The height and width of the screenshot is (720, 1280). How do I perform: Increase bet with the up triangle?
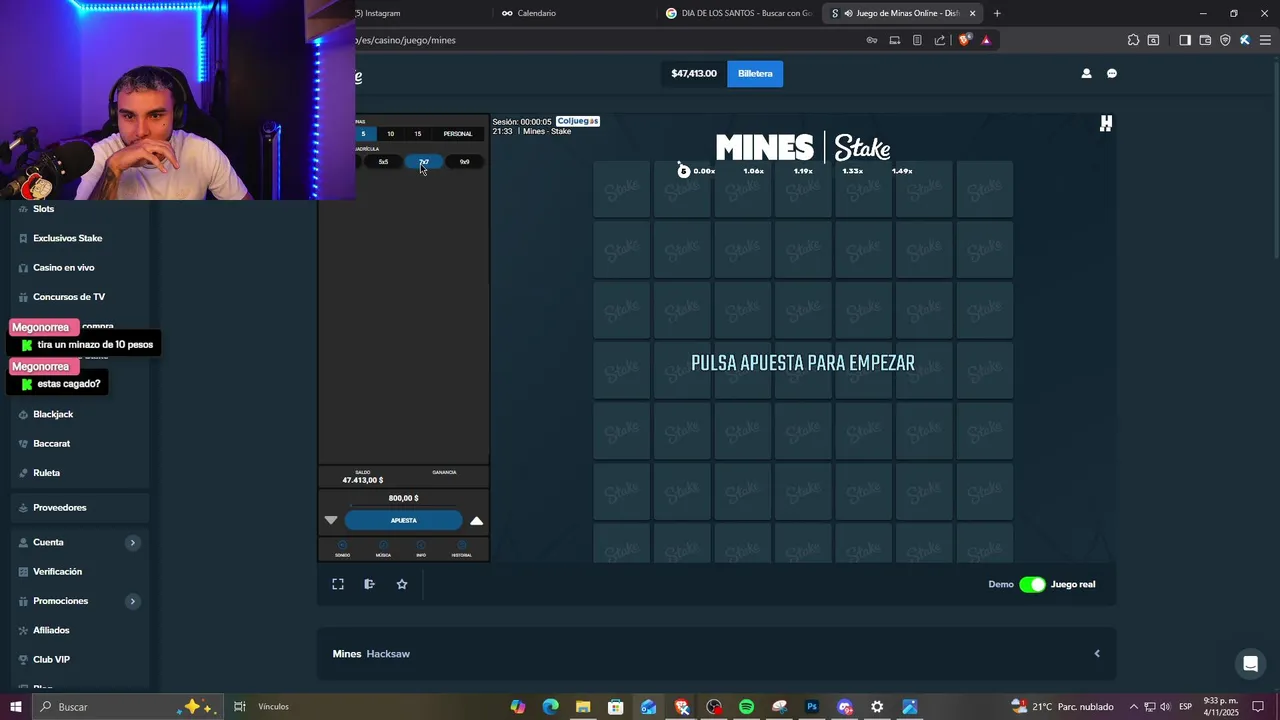point(476,520)
